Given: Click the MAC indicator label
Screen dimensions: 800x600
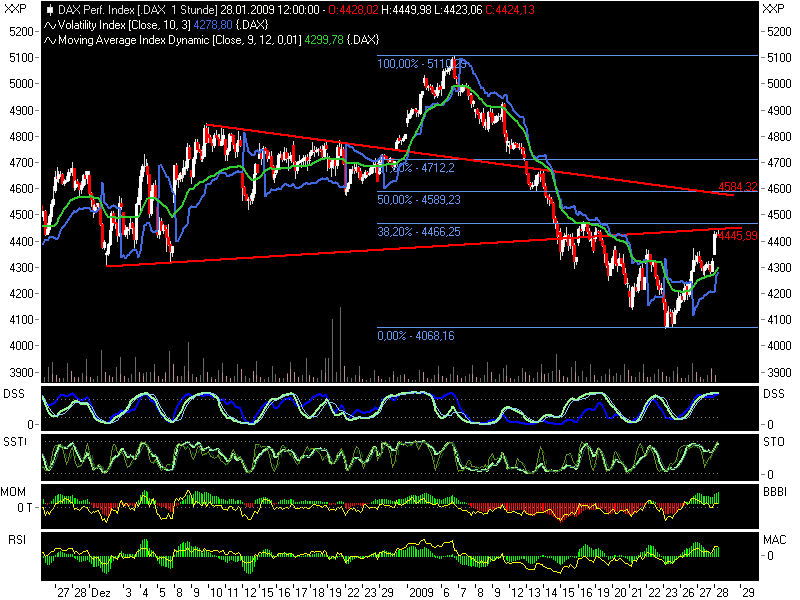Looking at the screenshot, I should pos(774,540).
